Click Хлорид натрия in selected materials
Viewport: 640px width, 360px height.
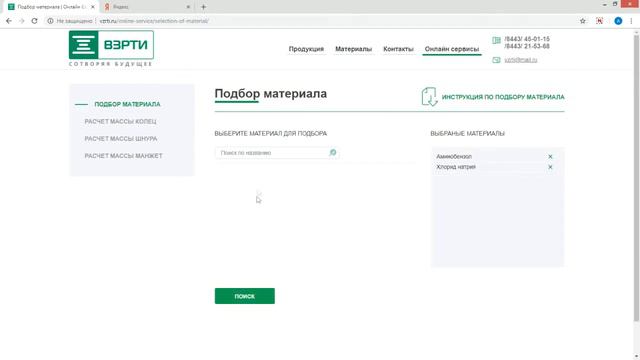(x=456, y=167)
